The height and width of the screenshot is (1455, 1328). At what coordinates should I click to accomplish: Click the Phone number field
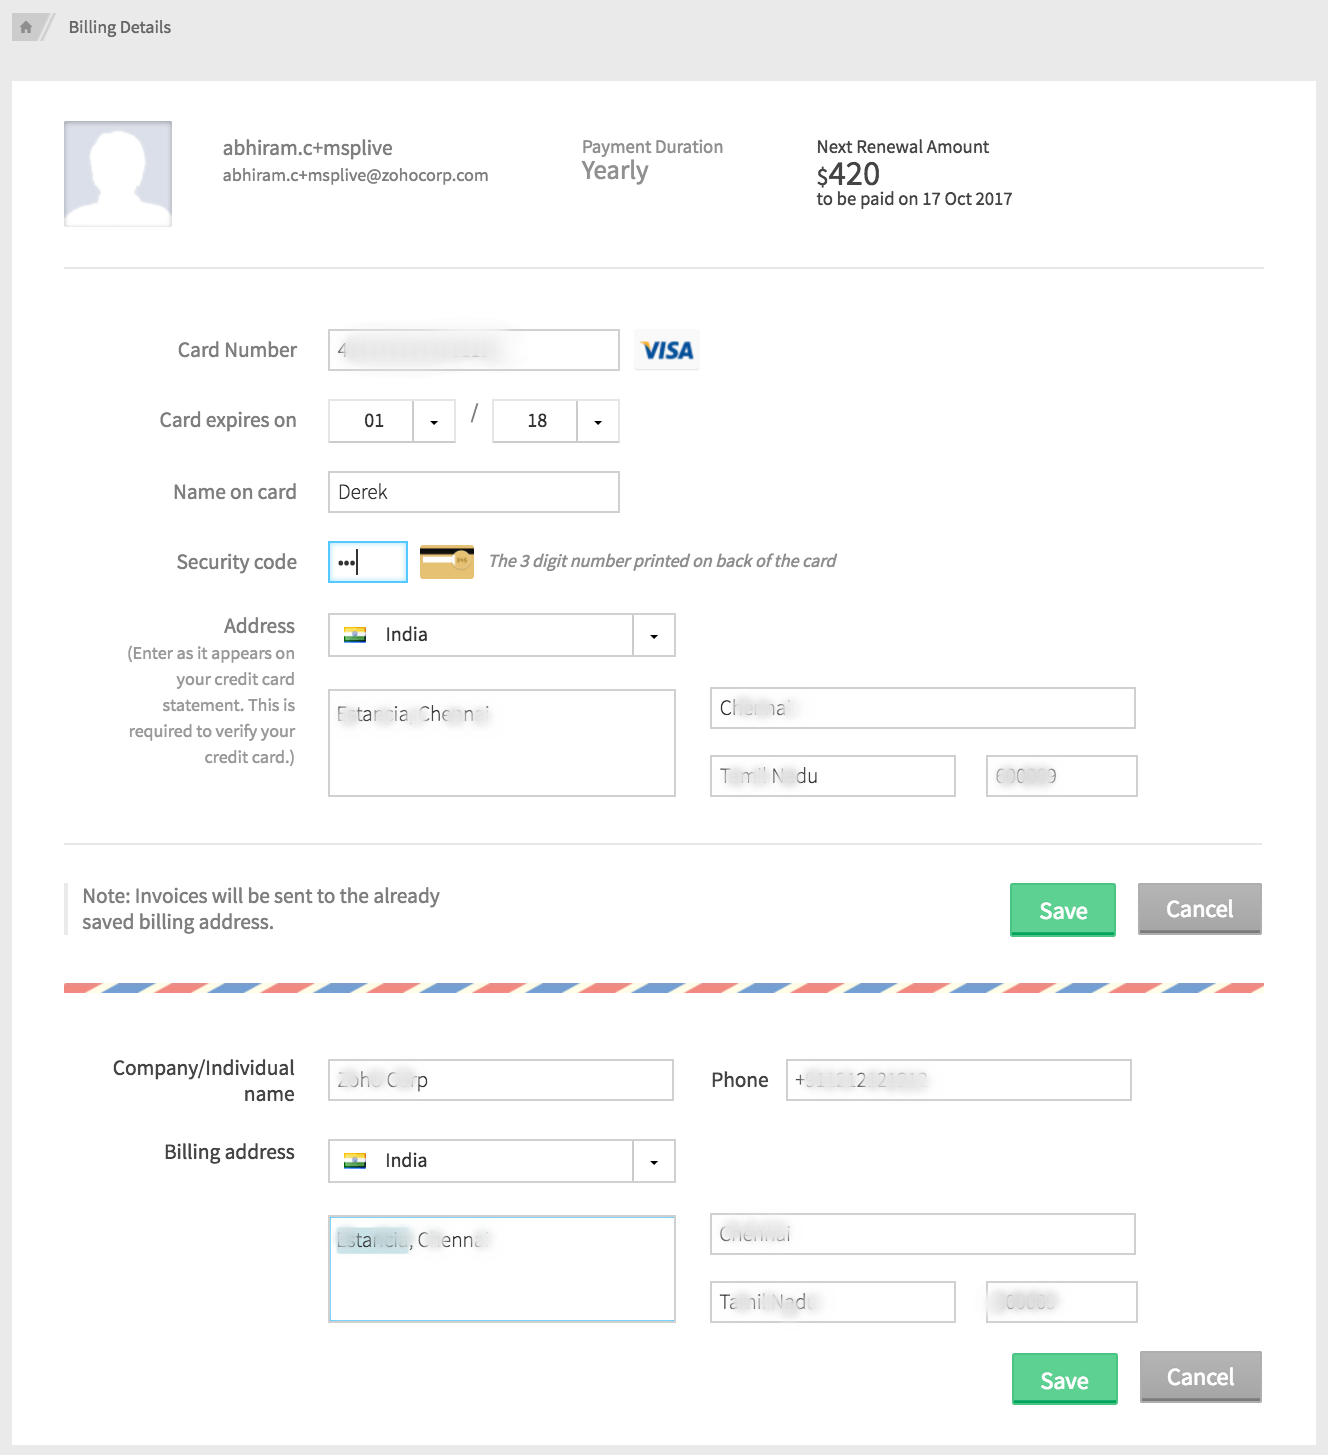pos(958,1080)
